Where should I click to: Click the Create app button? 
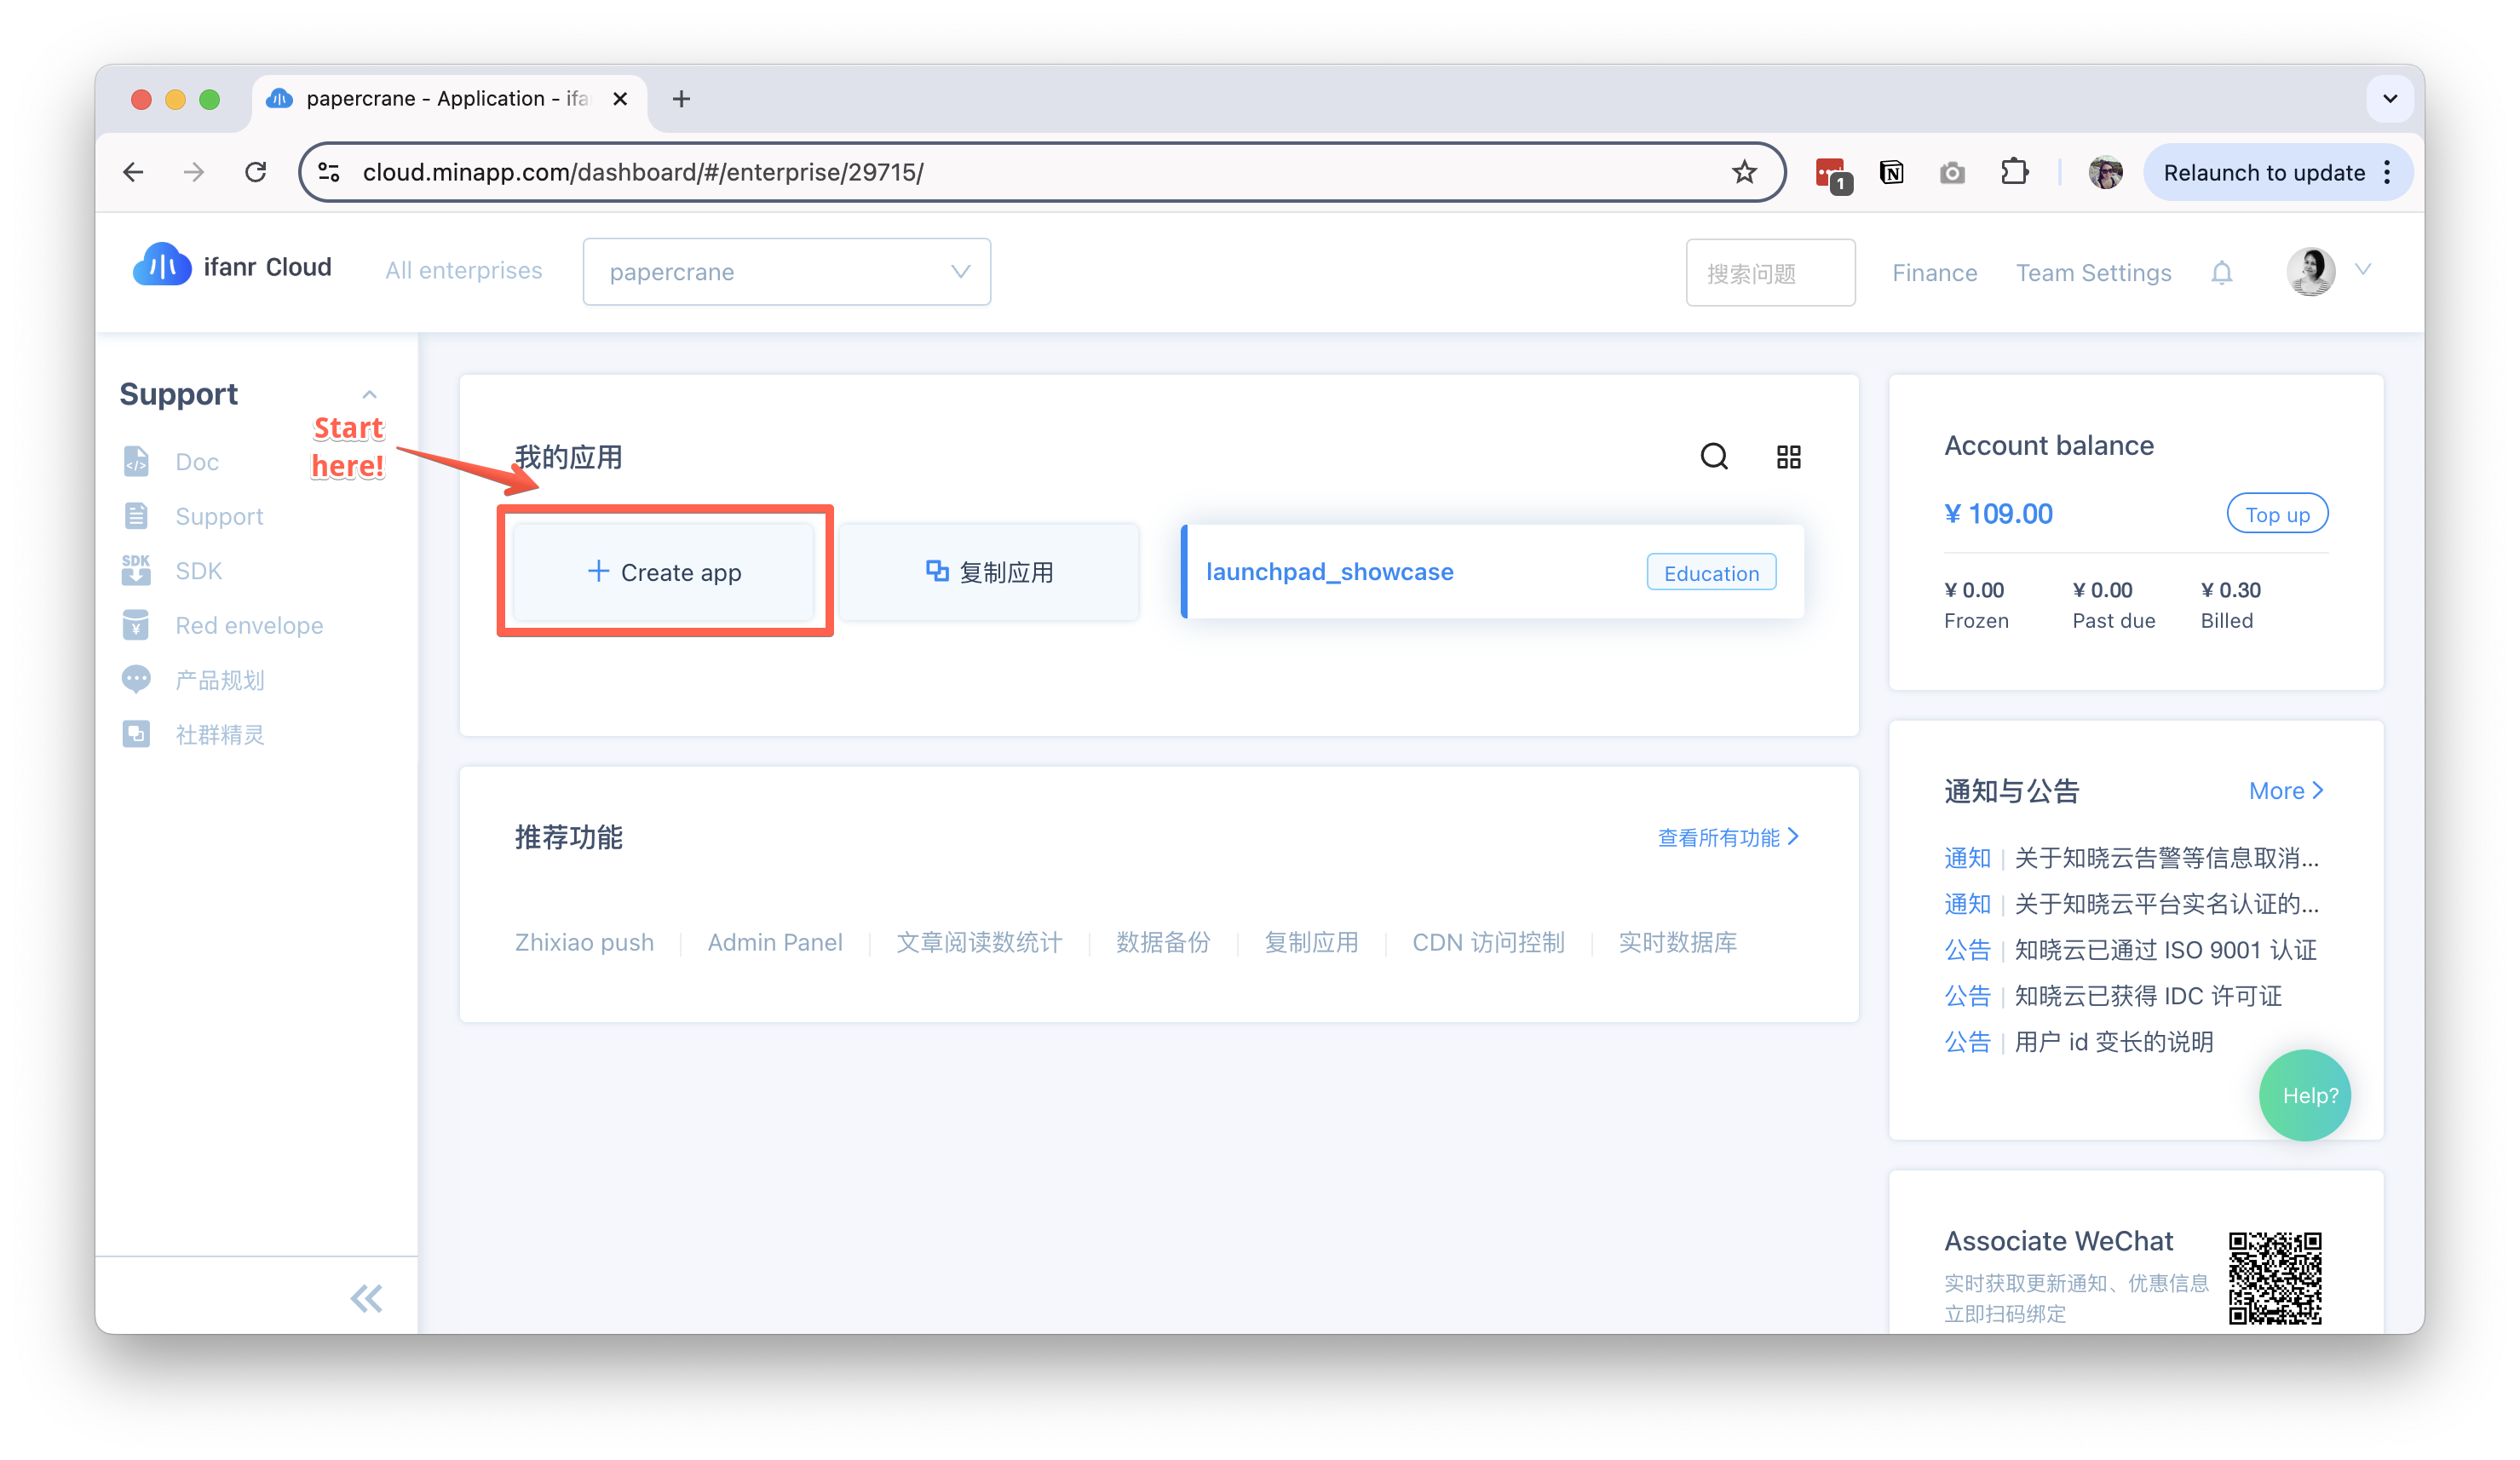click(665, 571)
